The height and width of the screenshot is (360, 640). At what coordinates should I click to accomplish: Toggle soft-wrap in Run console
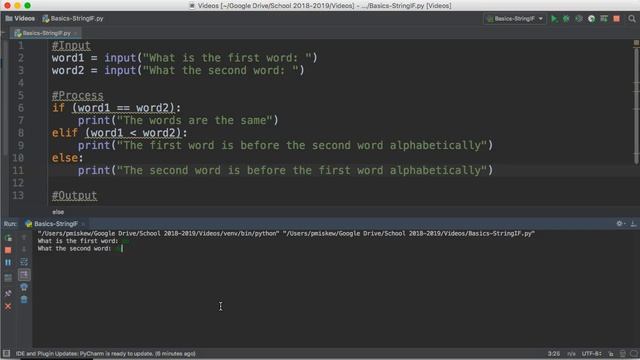(24, 262)
